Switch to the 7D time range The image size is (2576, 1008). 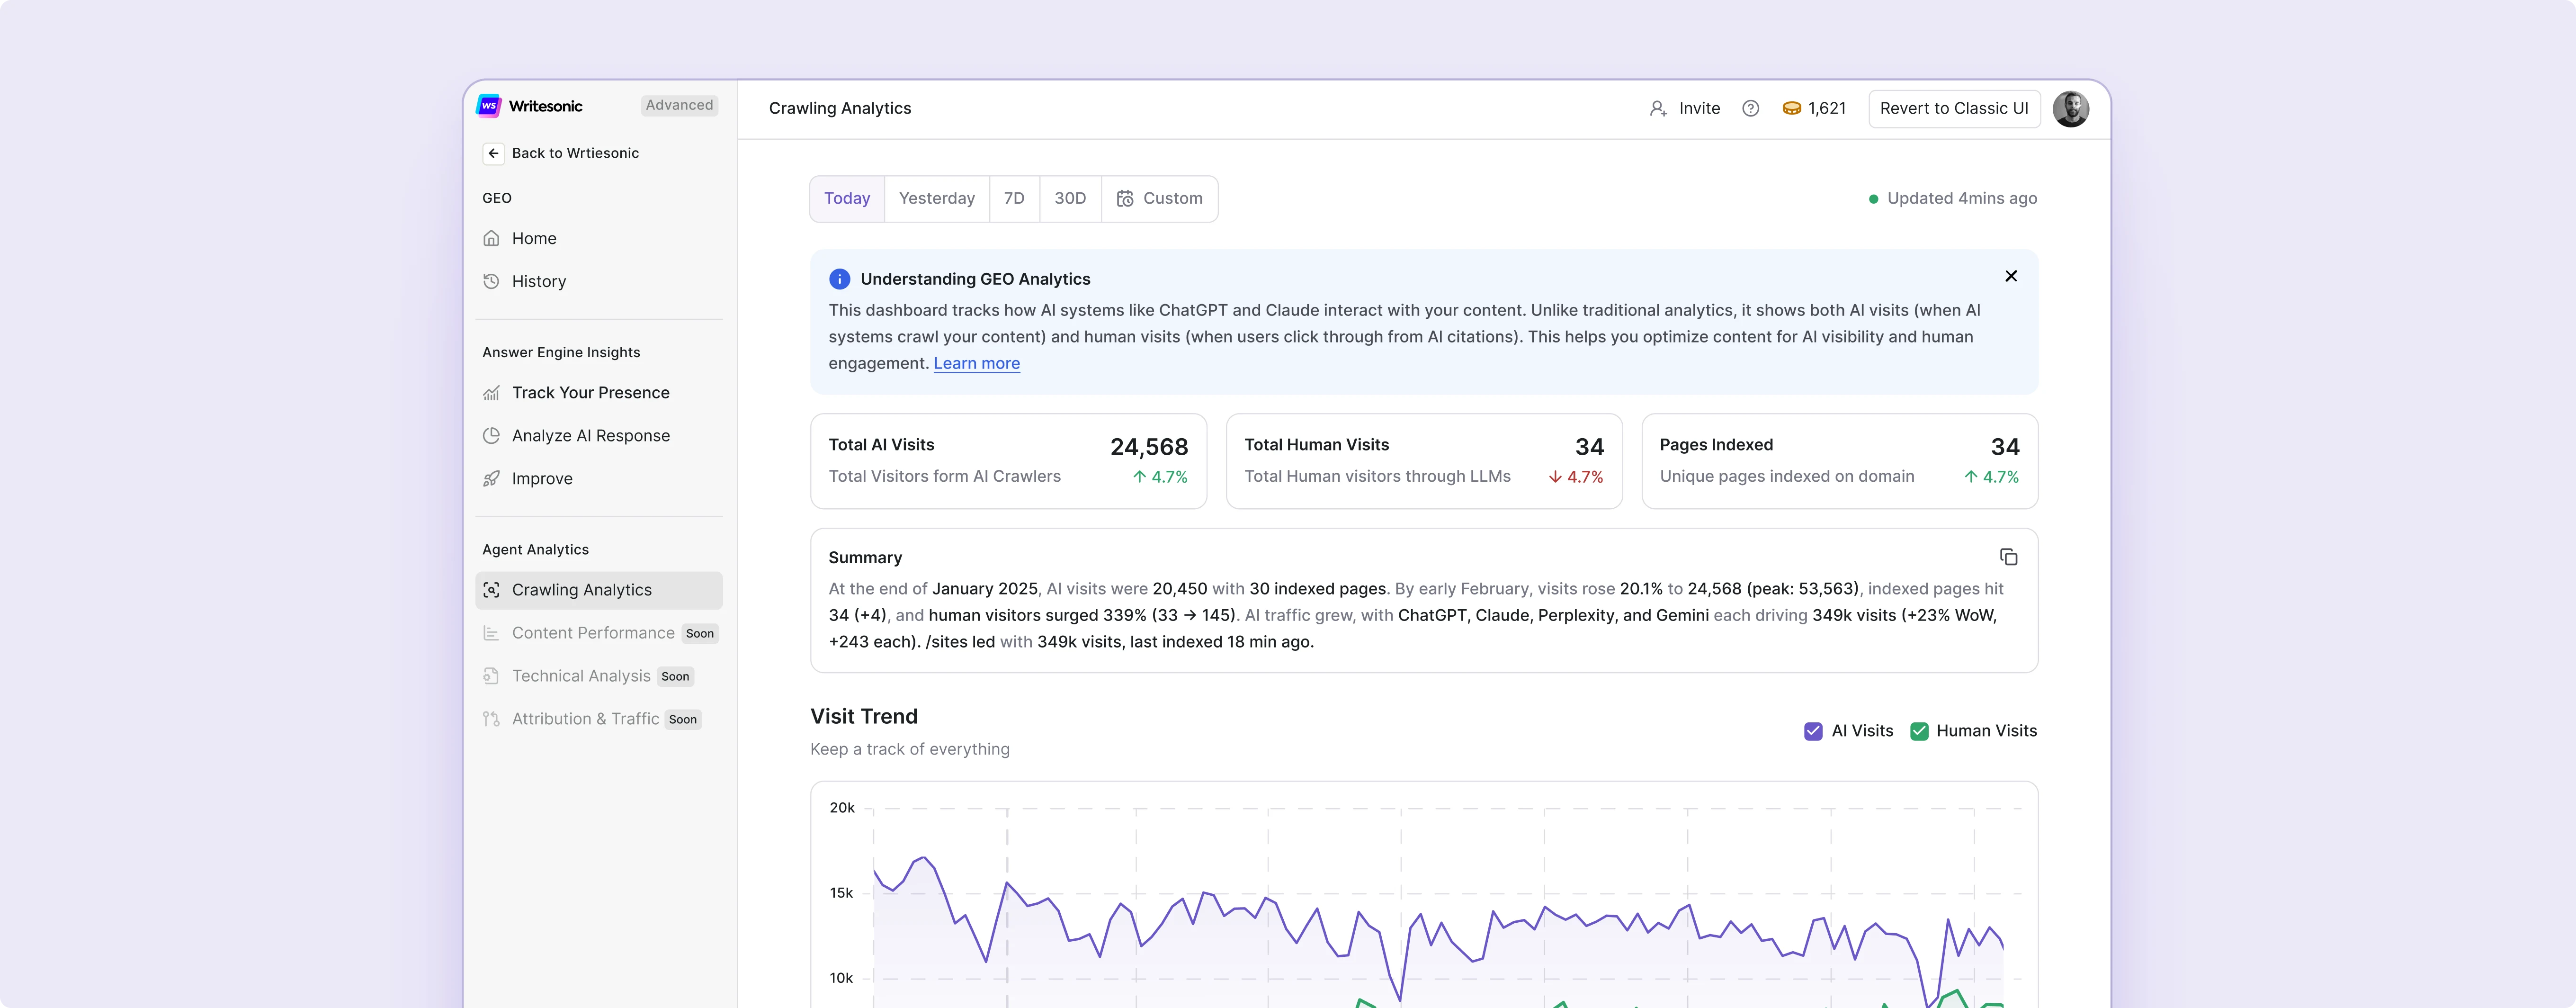(x=1013, y=198)
